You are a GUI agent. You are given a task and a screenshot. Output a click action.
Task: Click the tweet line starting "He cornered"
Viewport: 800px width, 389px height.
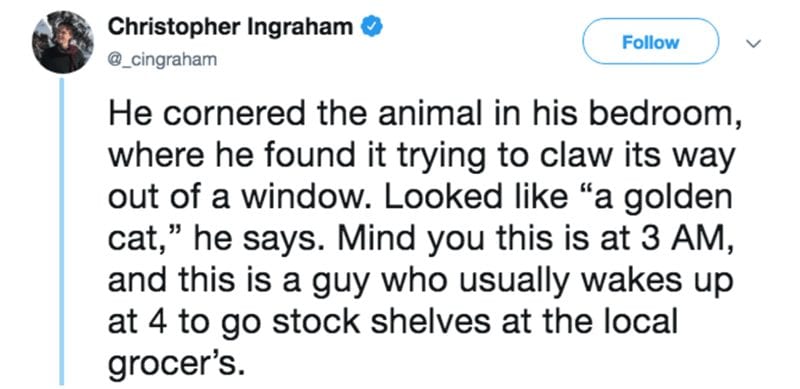pos(424,117)
